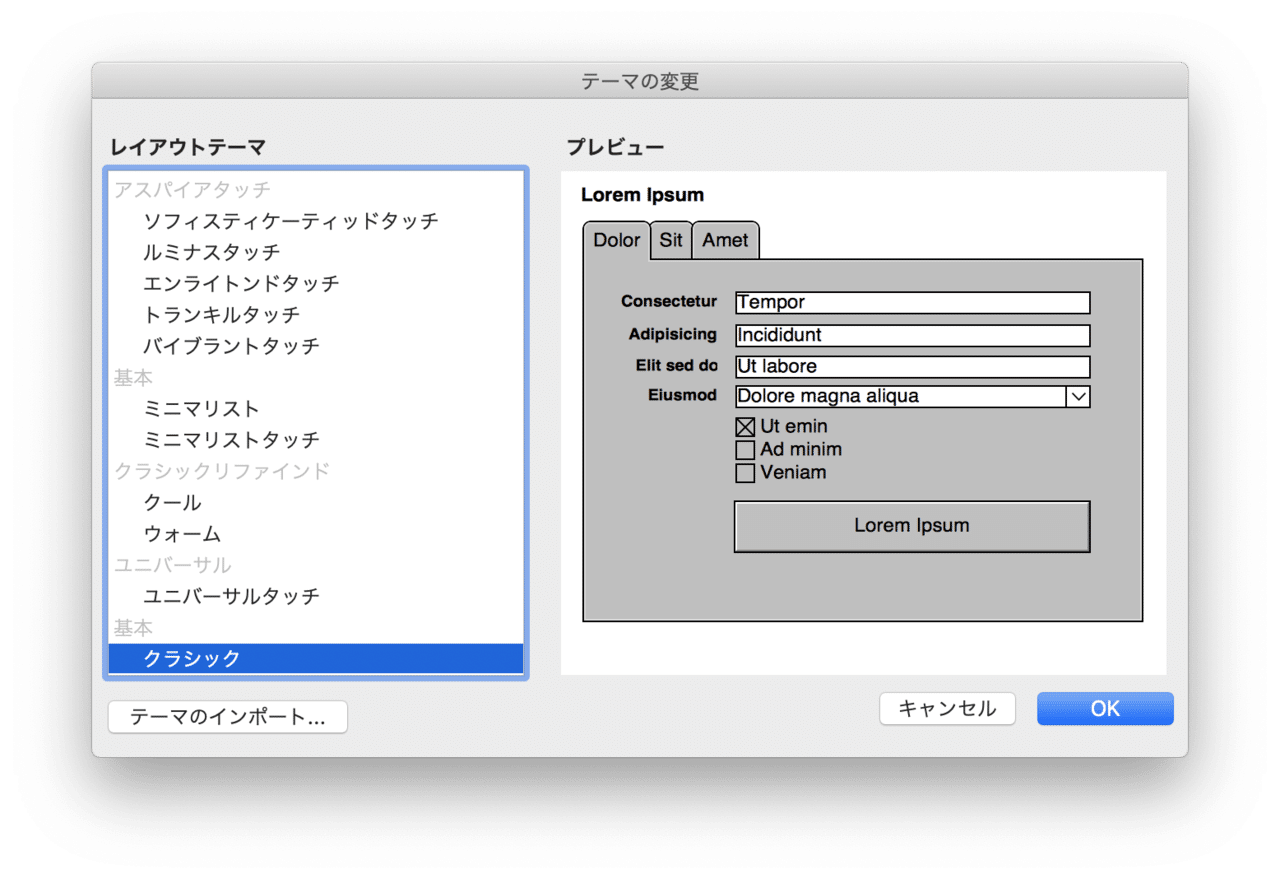Viewport: 1280px width, 879px height.
Task: Click テーマのインポート to import a theme
Action: (x=227, y=717)
